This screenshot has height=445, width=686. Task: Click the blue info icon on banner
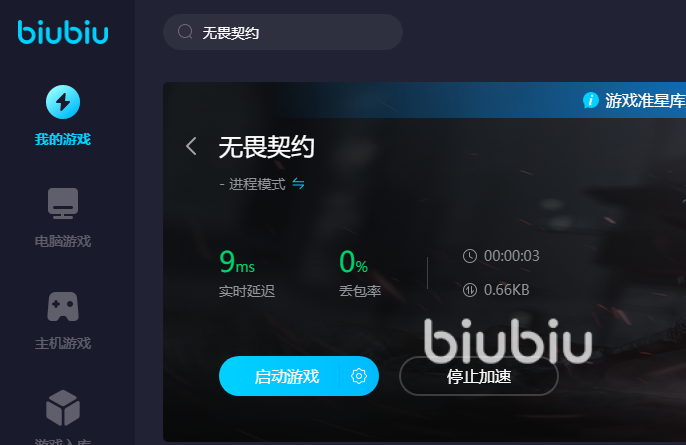591,100
